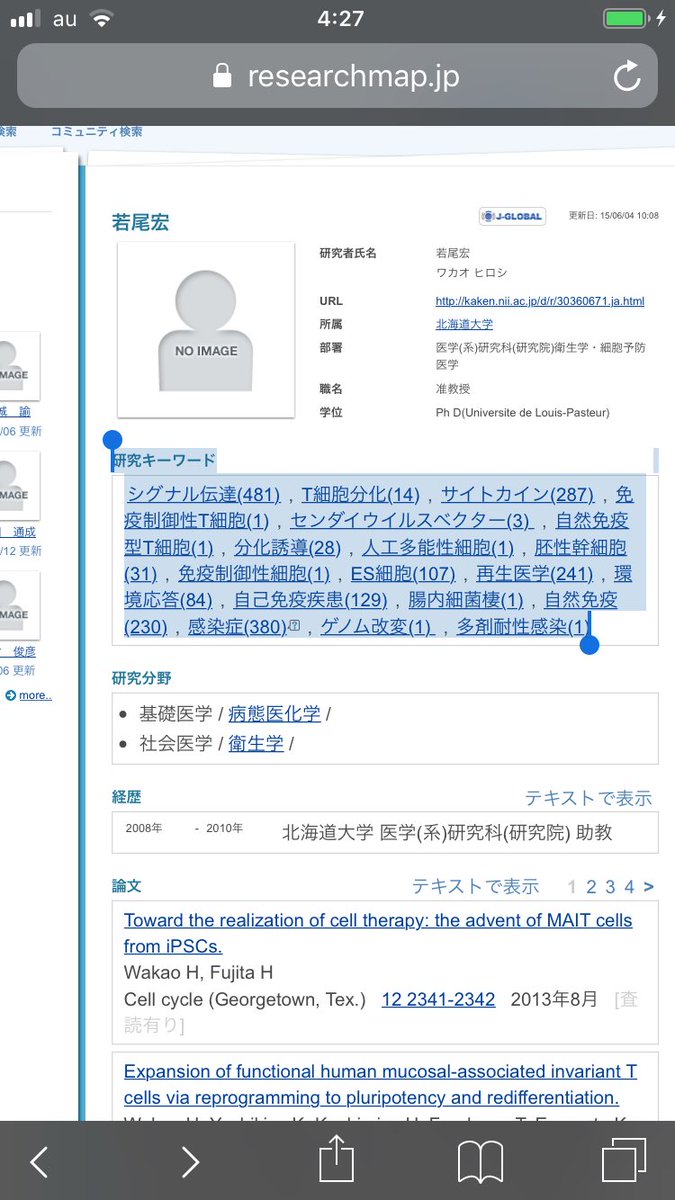Tap the lock icon in address bar
The image size is (675, 1200).
(222, 76)
